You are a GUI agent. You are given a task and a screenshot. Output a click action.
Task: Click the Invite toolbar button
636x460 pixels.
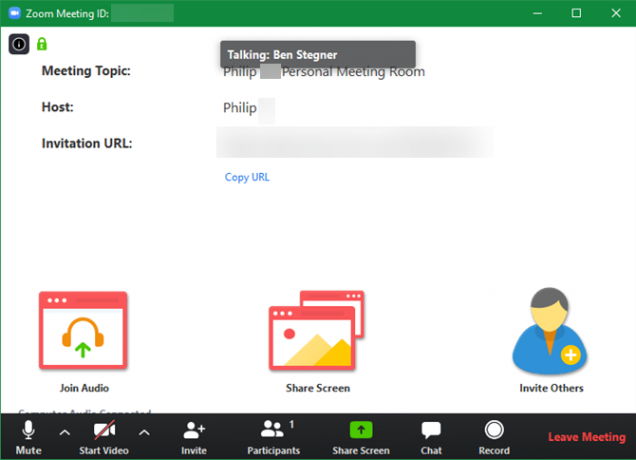194,437
